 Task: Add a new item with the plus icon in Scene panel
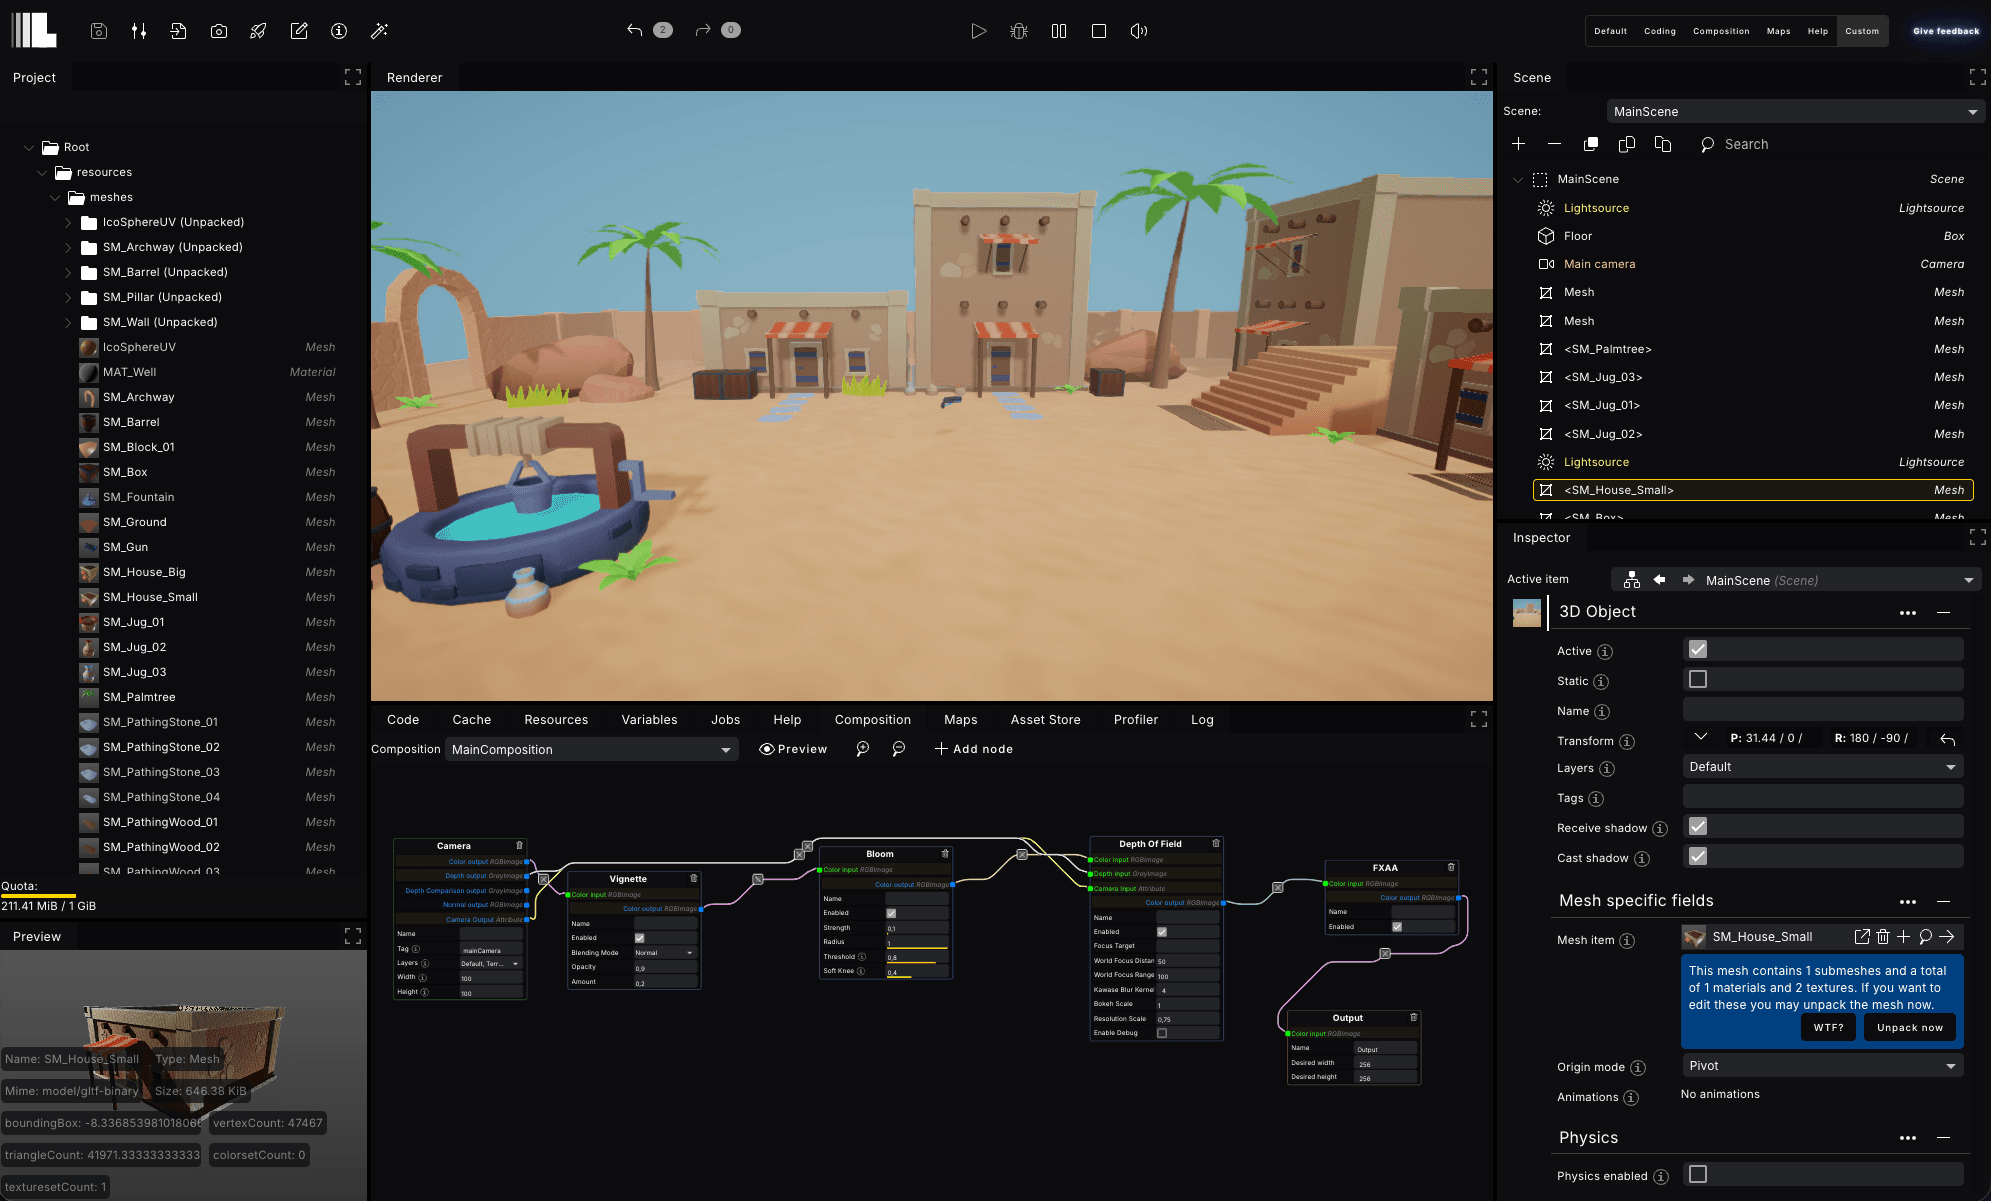click(x=1518, y=144)
